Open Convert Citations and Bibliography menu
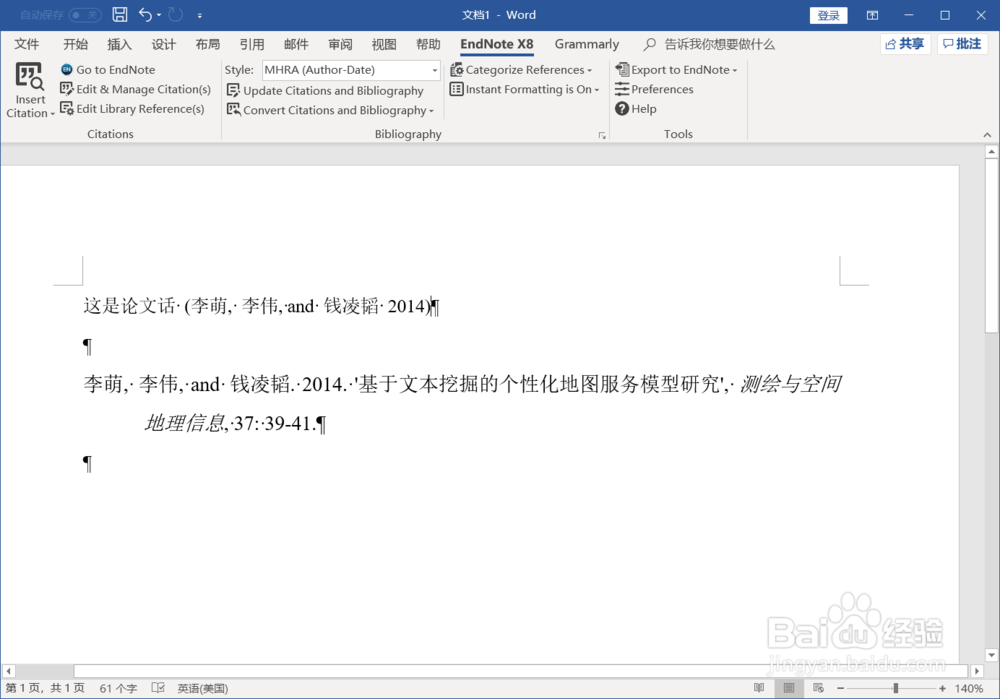This screenshot has width=1000, height=699. [330, 110]
